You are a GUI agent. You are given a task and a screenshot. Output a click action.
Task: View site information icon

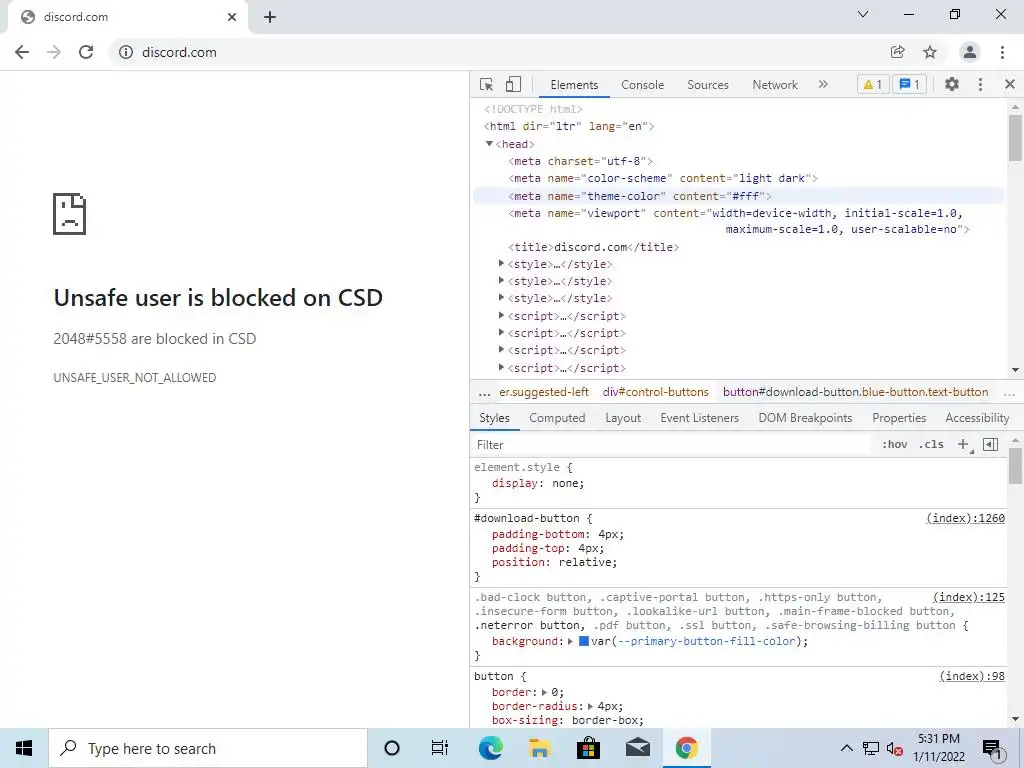point(126,52)
